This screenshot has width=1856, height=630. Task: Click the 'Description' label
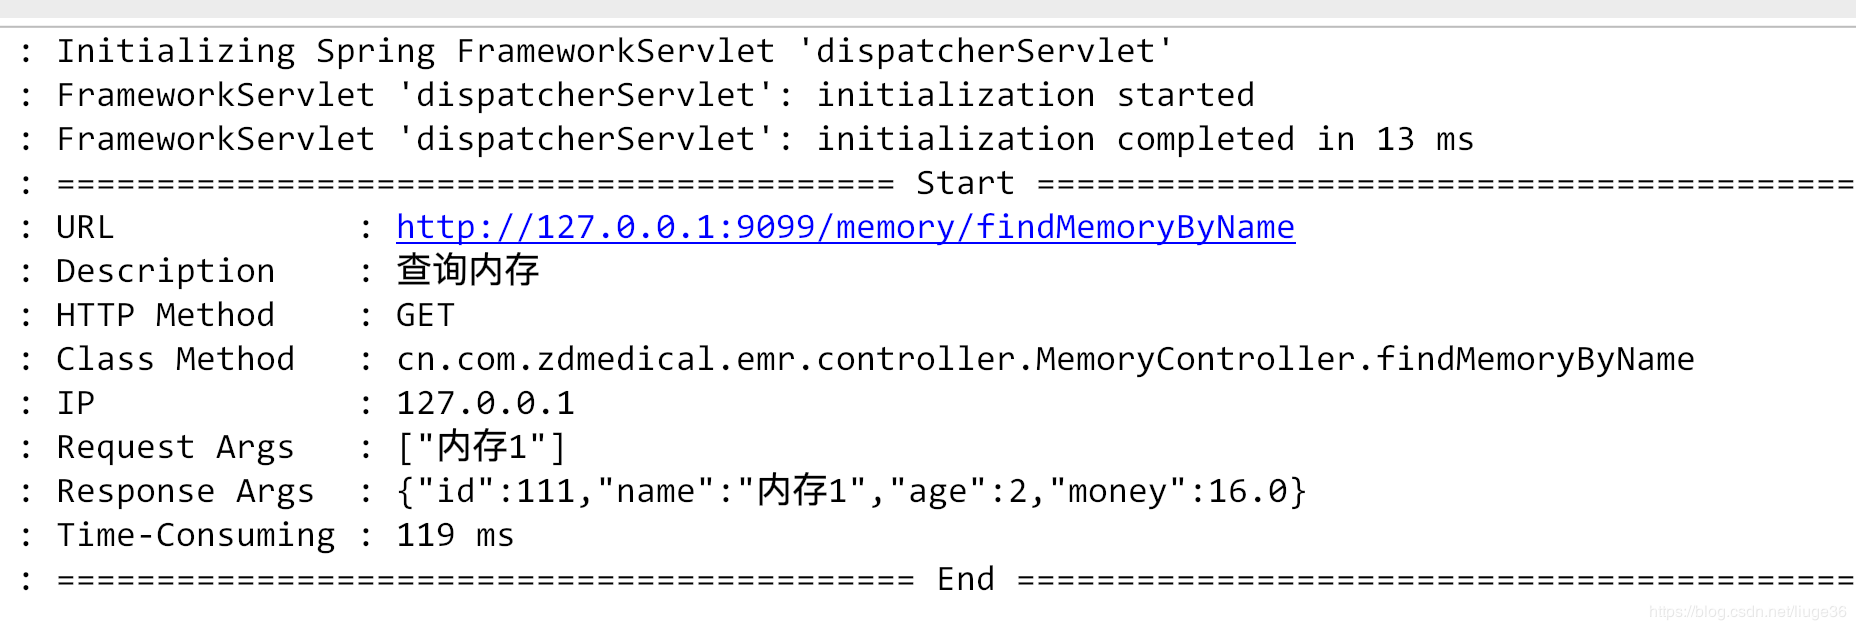[165, 271]
